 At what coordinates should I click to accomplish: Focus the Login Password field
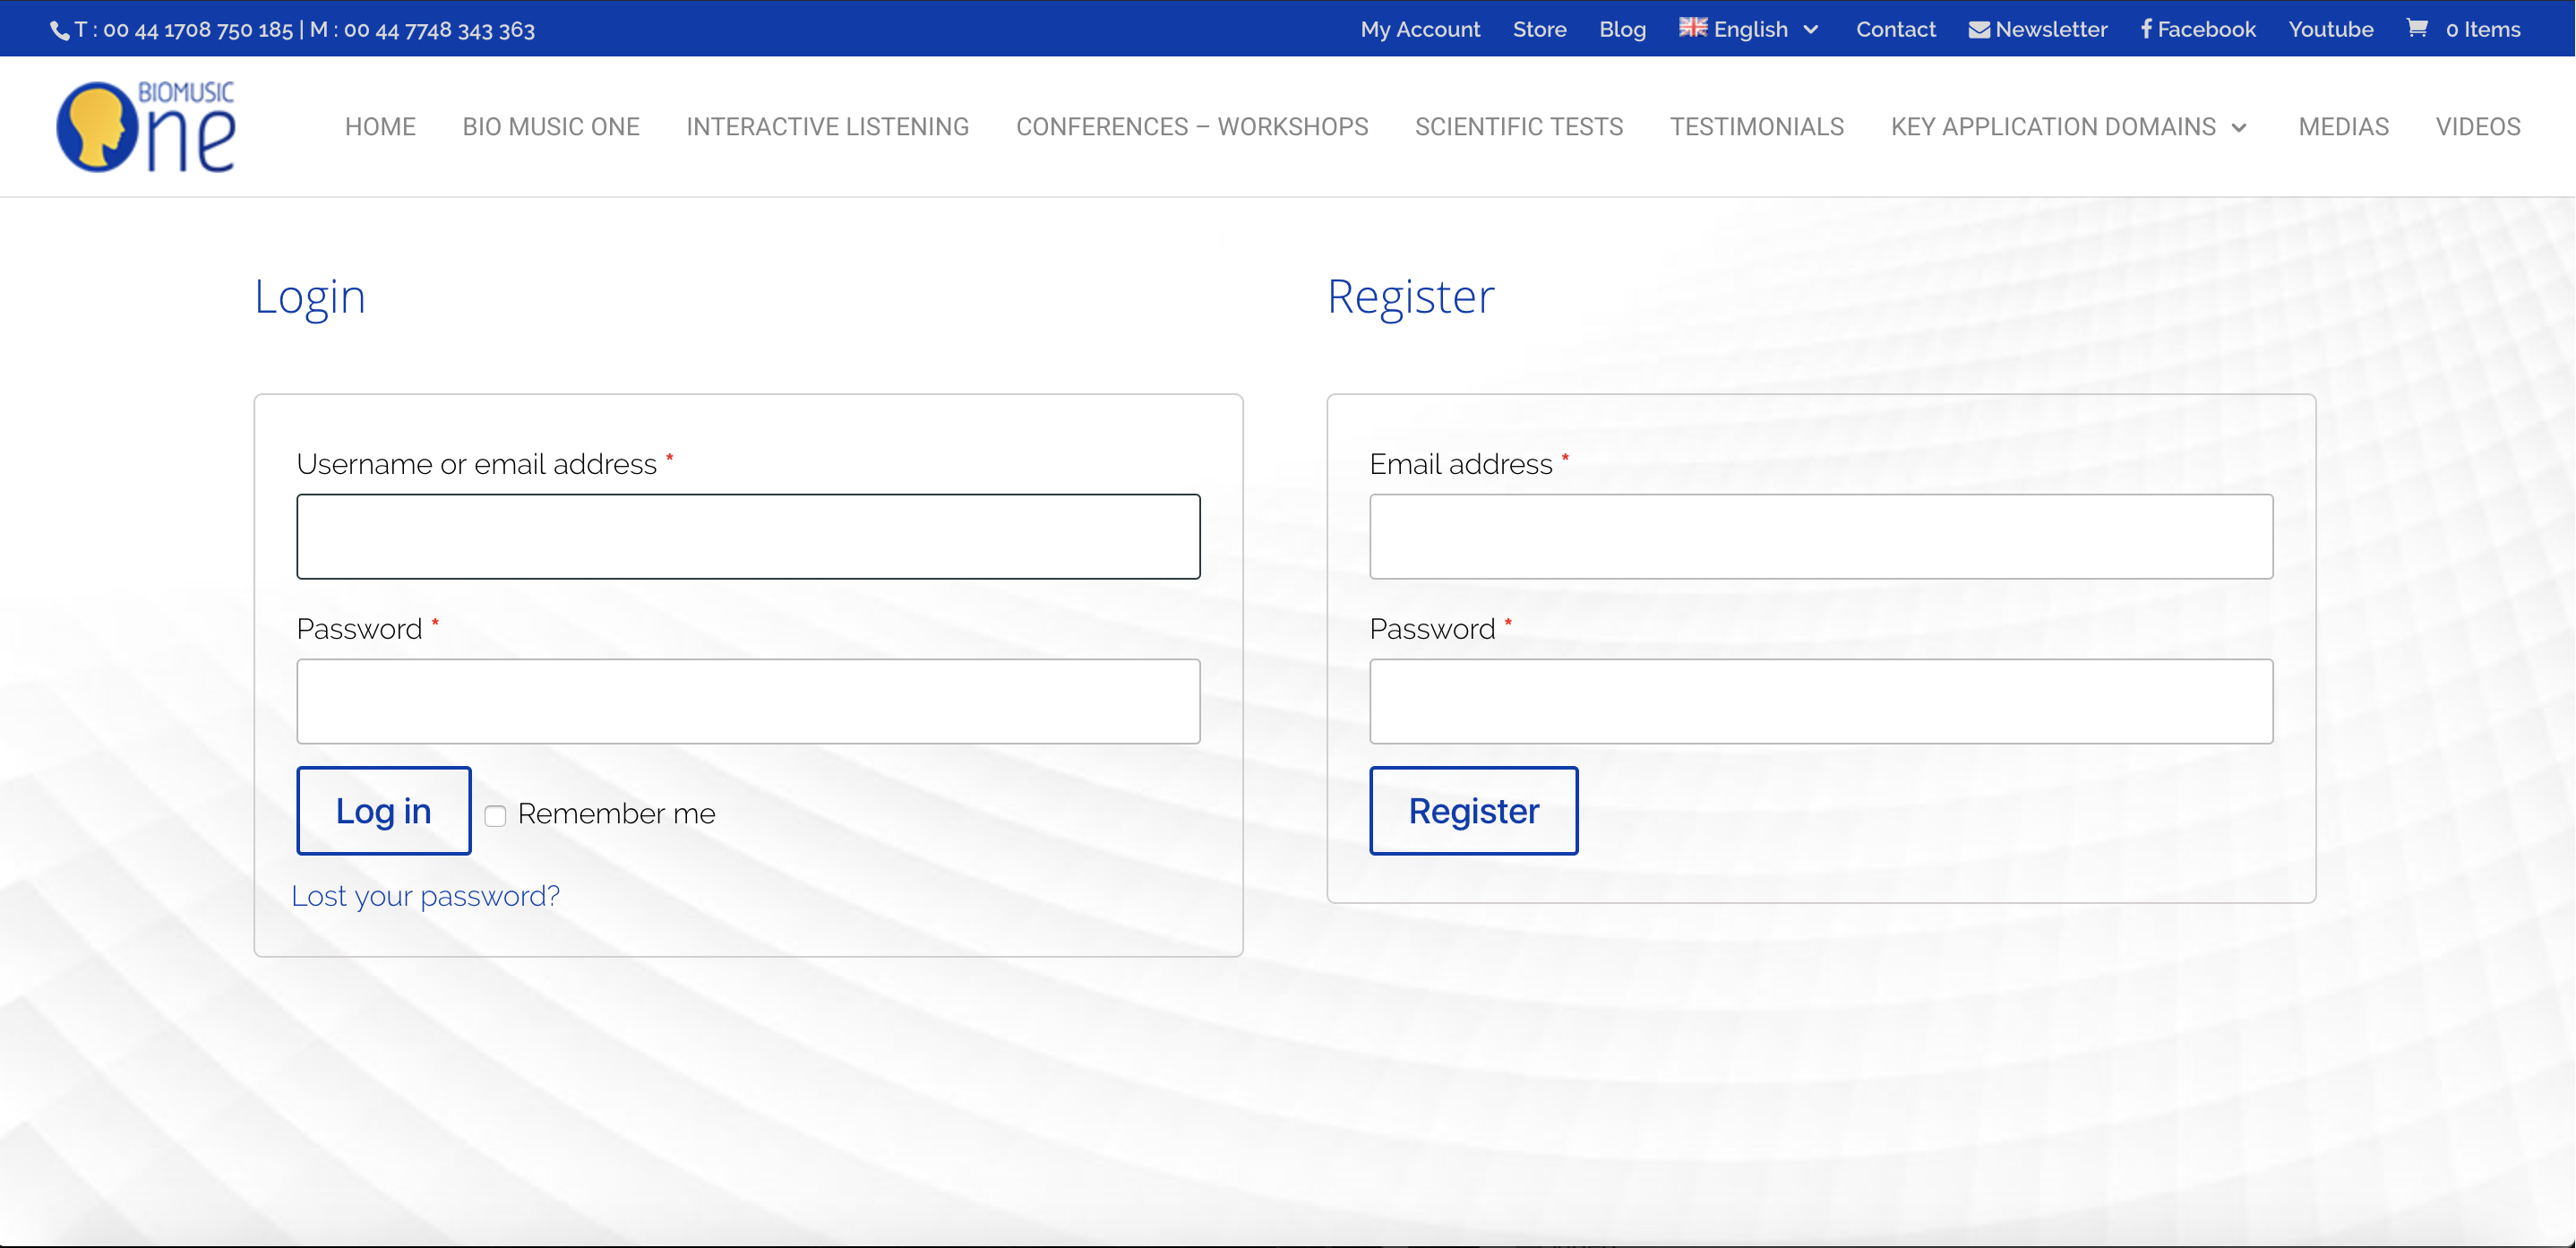coord(748,701)
